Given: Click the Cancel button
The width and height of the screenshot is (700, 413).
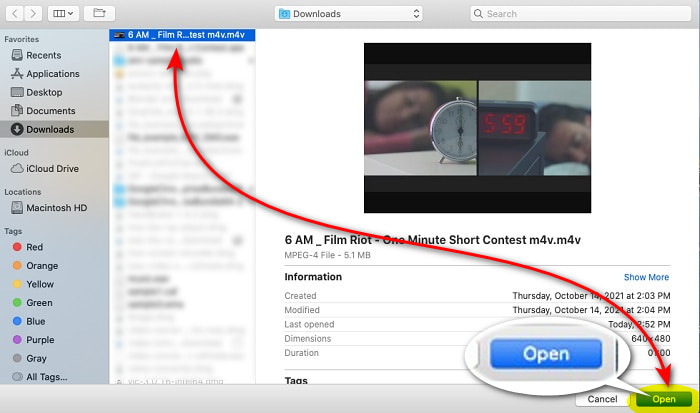Looking at the screenshot, I should click(x=602, y=399).
